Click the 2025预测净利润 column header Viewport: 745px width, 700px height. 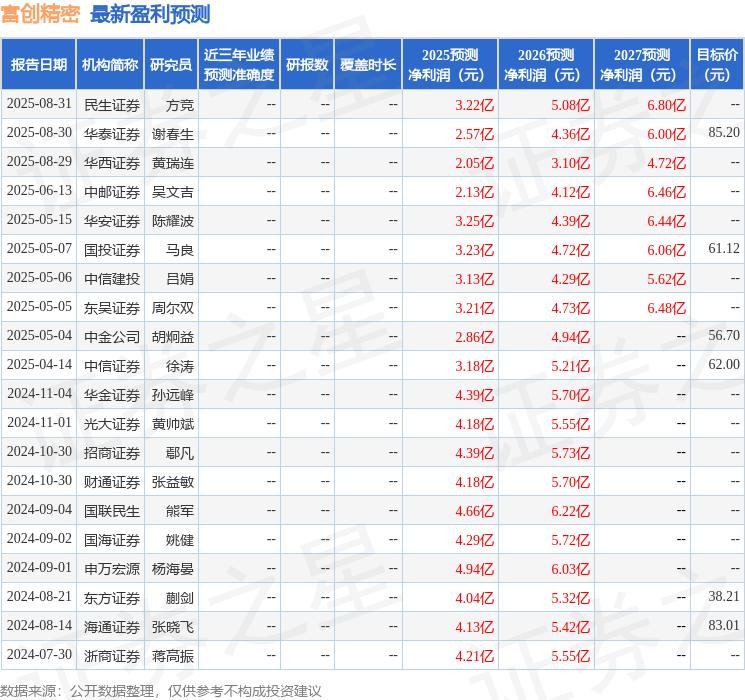450,64
